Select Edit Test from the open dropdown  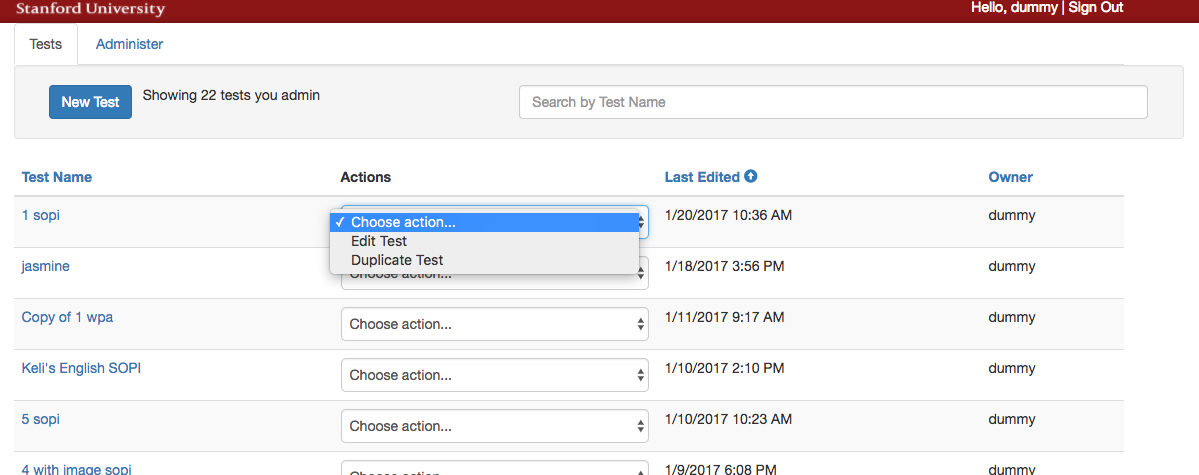click(x=379, y=241)
